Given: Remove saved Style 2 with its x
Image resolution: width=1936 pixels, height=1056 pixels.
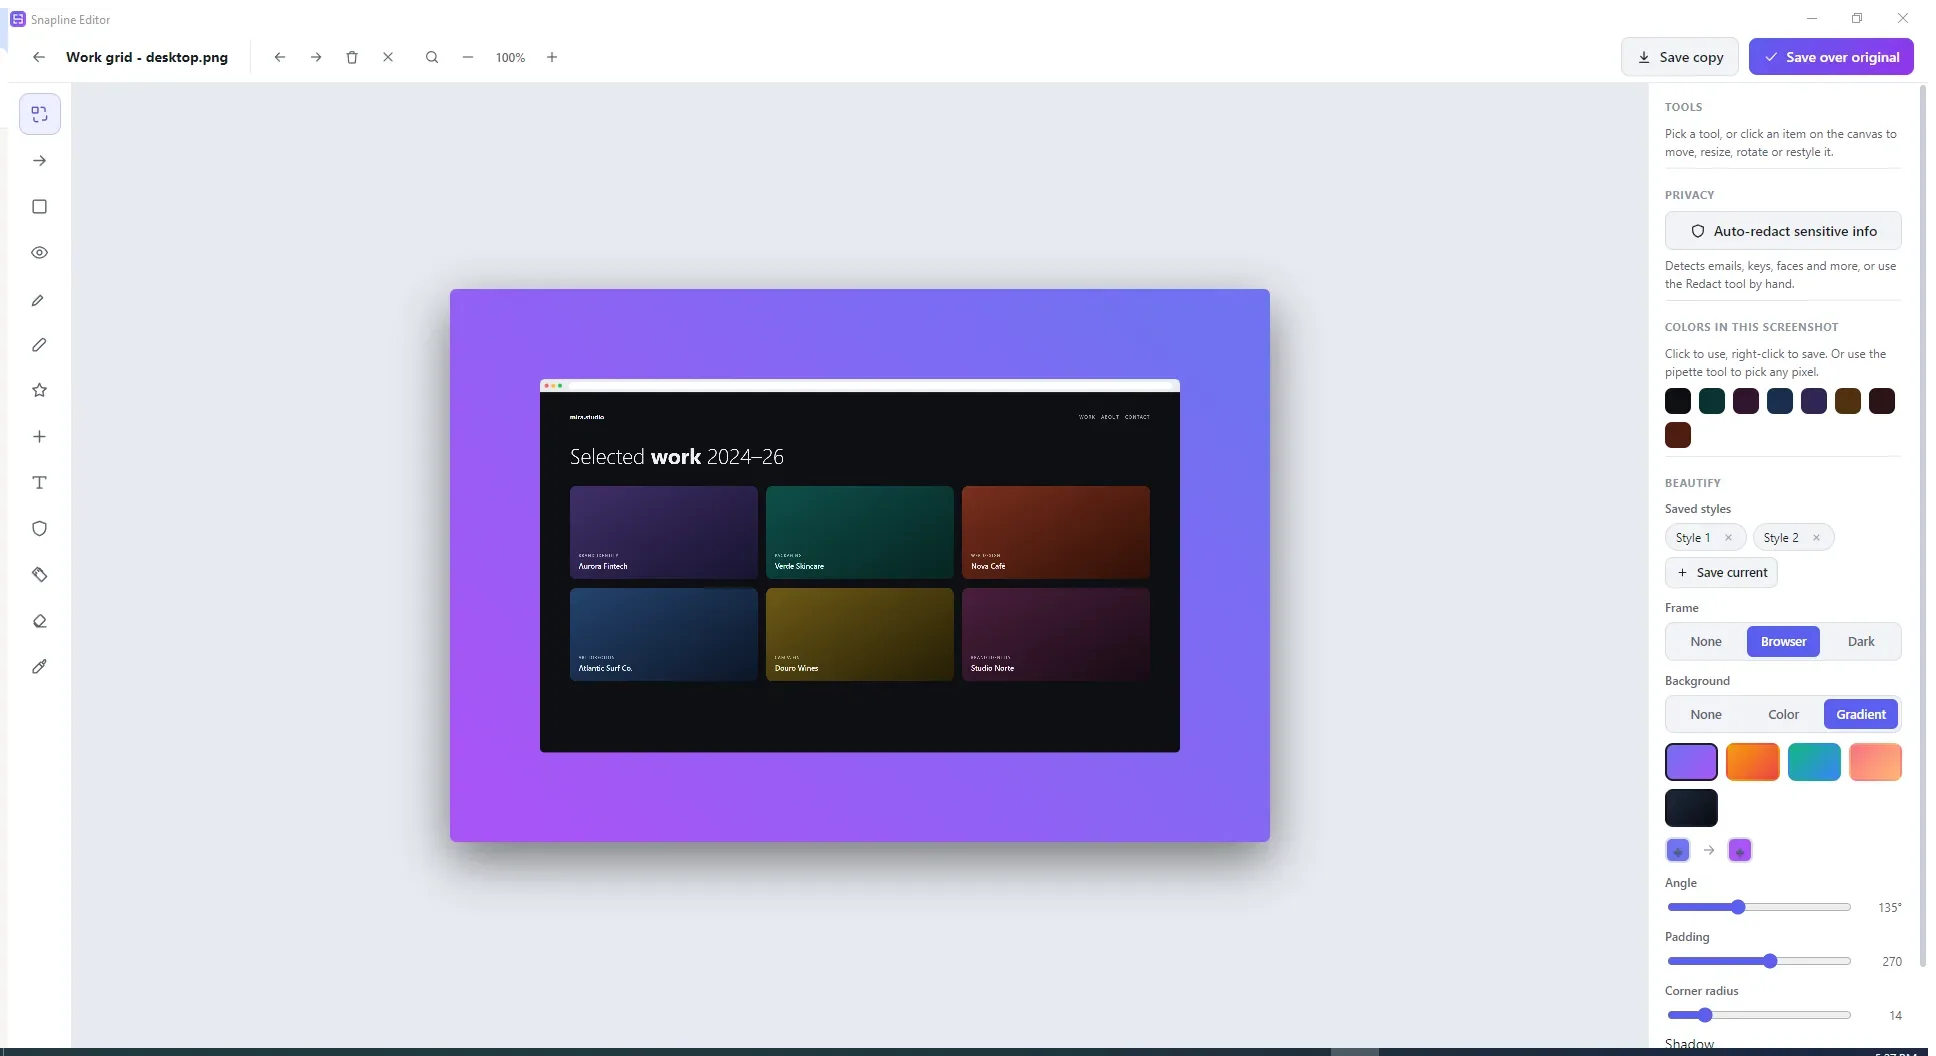Looking at the screenshot, I should 1816,538.
